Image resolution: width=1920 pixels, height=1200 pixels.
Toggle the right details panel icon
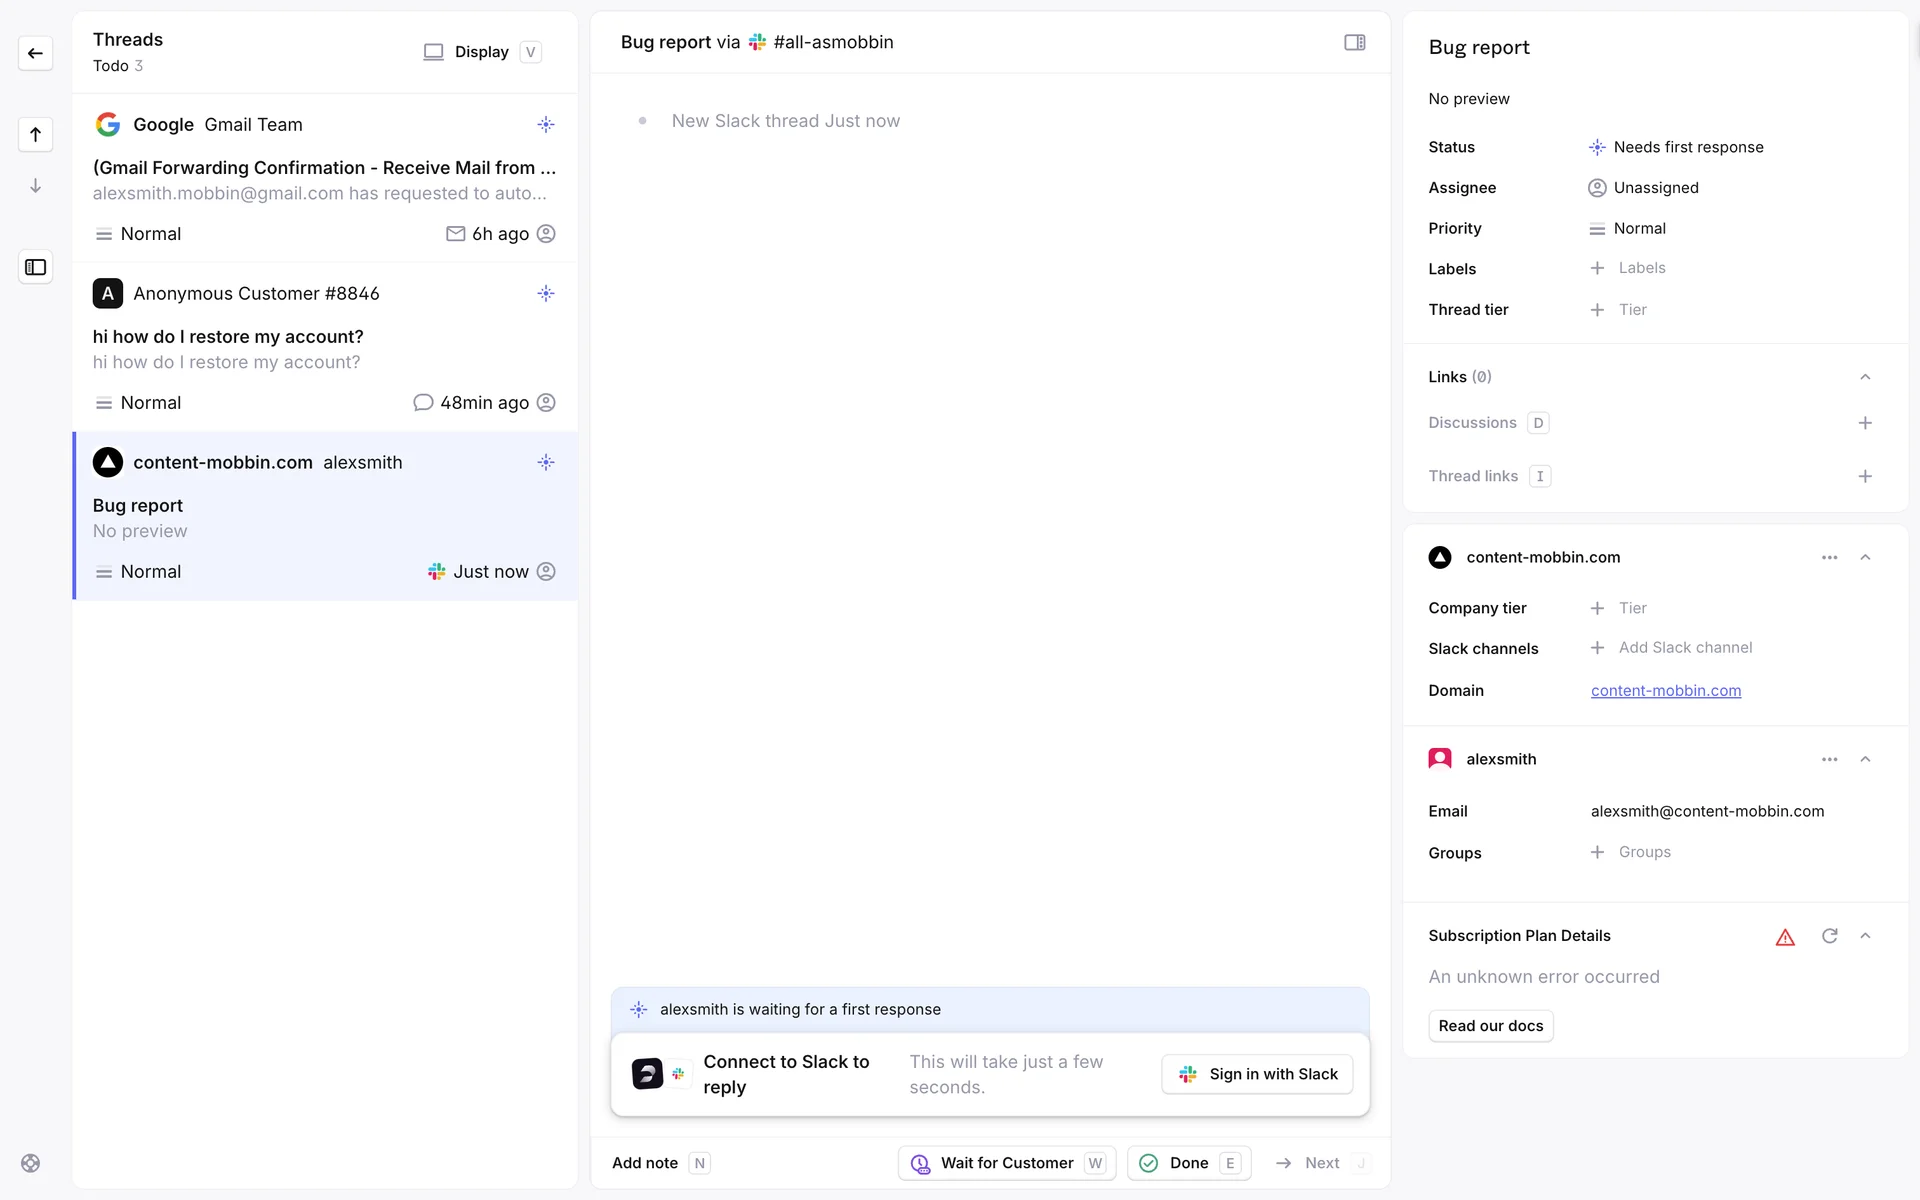click(x=1354, y=42)
